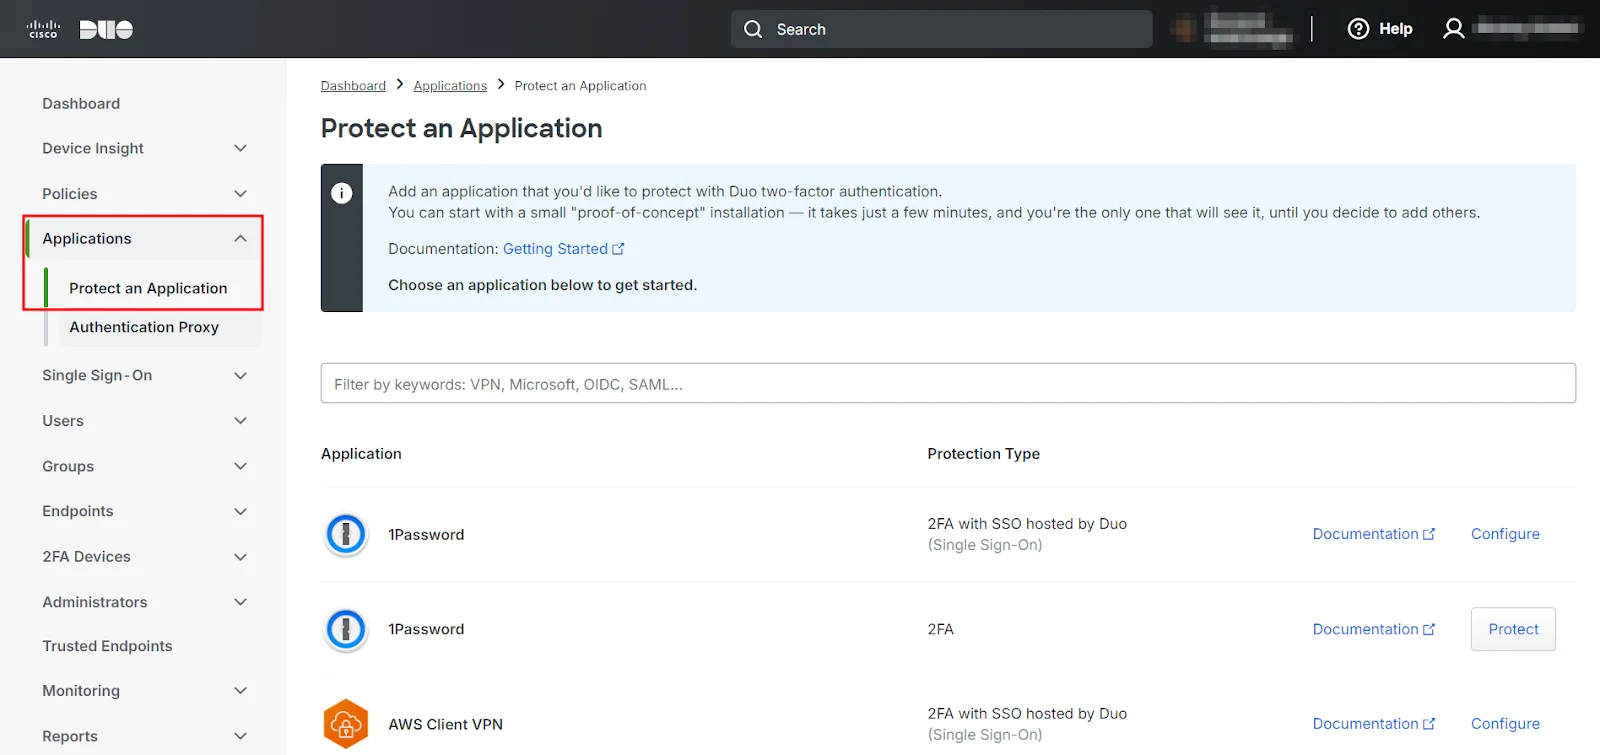Open the Applications sidebar item
Viewport: 1600px width, 755px height.
coord(87,238)
